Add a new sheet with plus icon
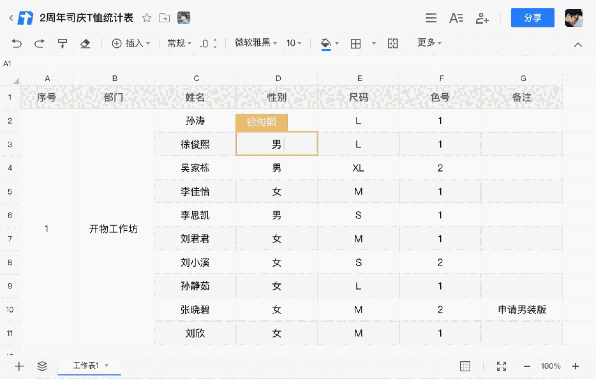Screen dimensions: 596x379 (19, 366)
